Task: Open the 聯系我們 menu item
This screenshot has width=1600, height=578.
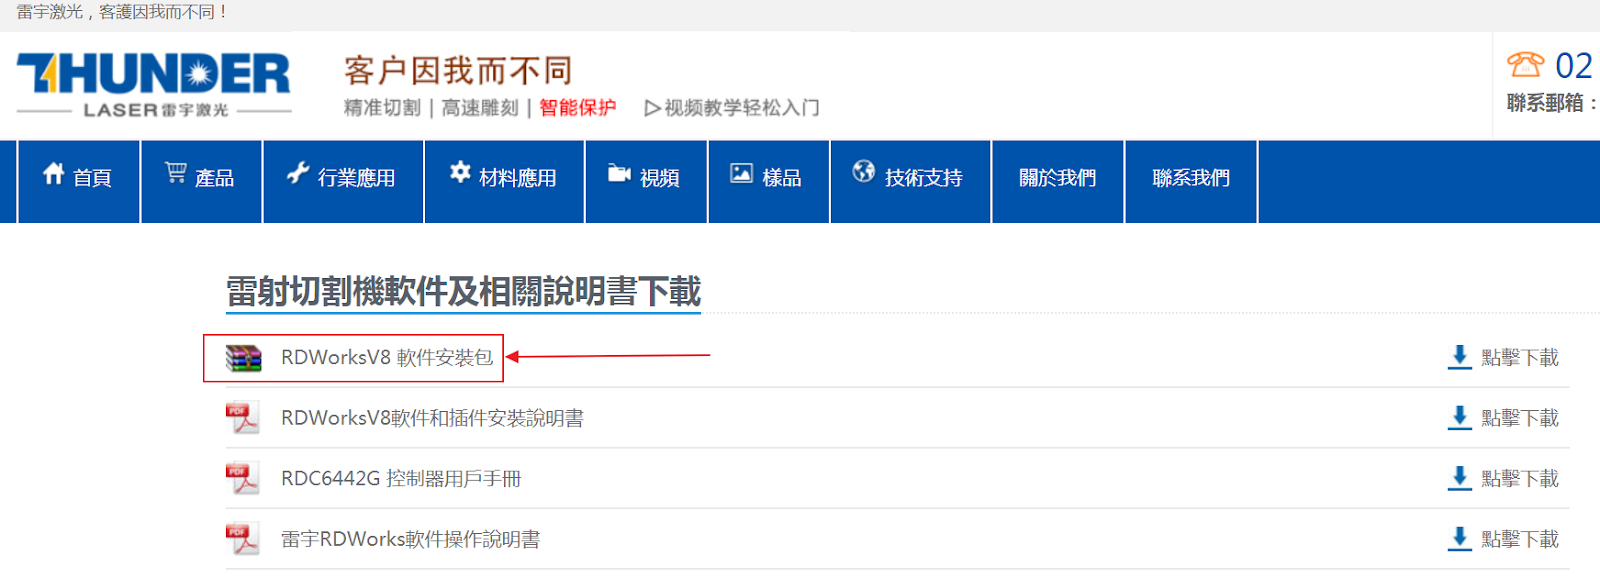Action: (x=1191, y=181)
